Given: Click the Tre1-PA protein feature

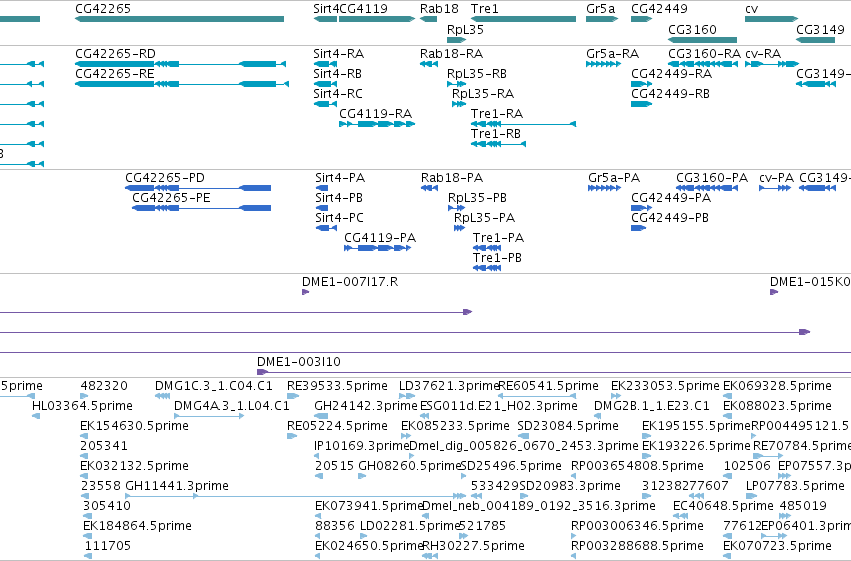Looking at the screenshot, I should point(487,248).
